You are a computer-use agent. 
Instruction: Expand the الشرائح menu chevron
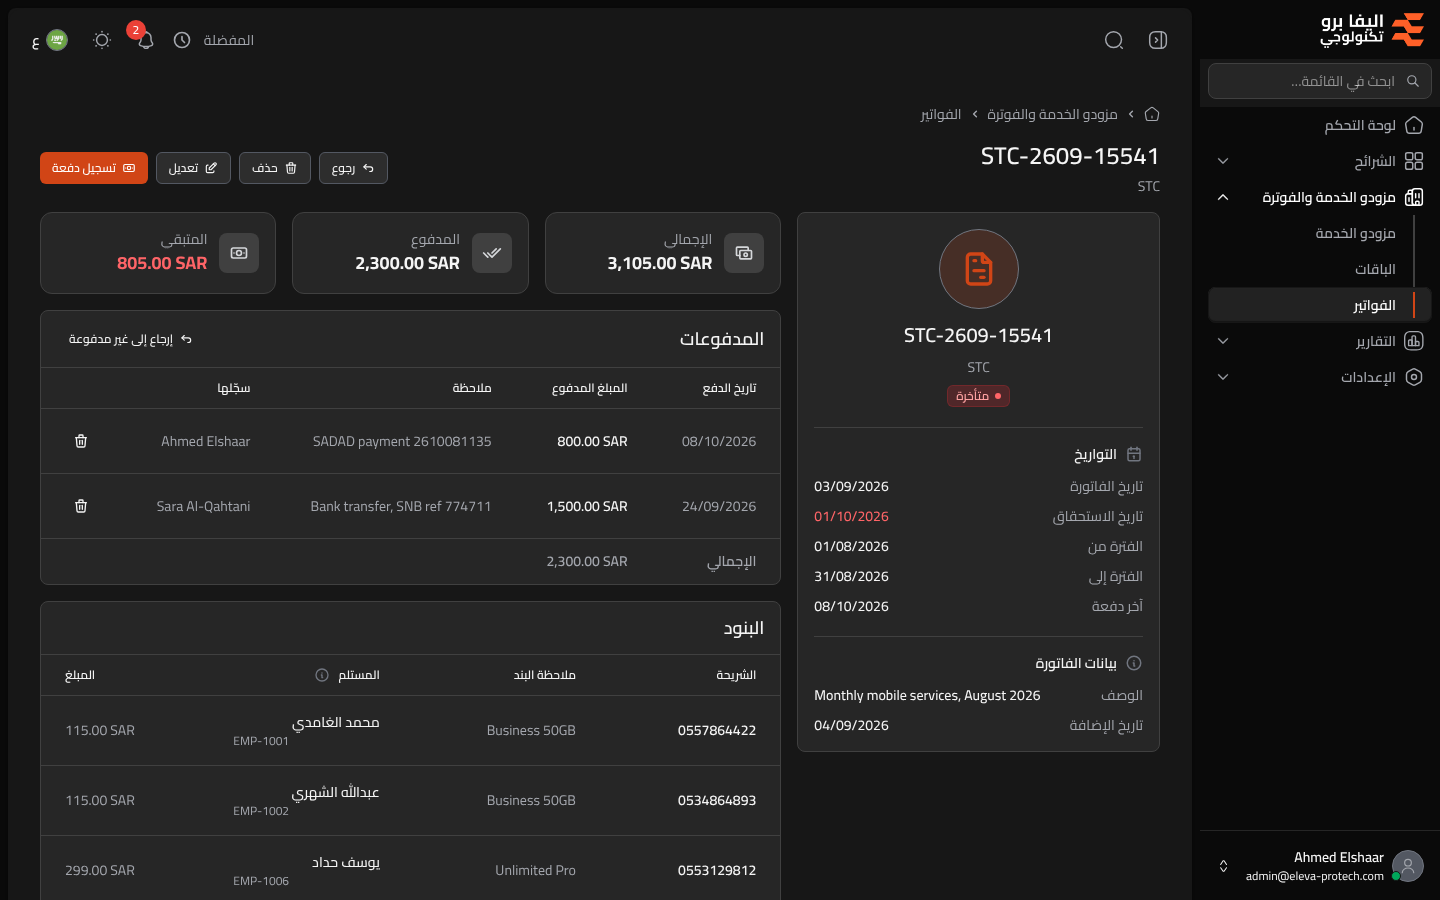[x=1223, y=161]
